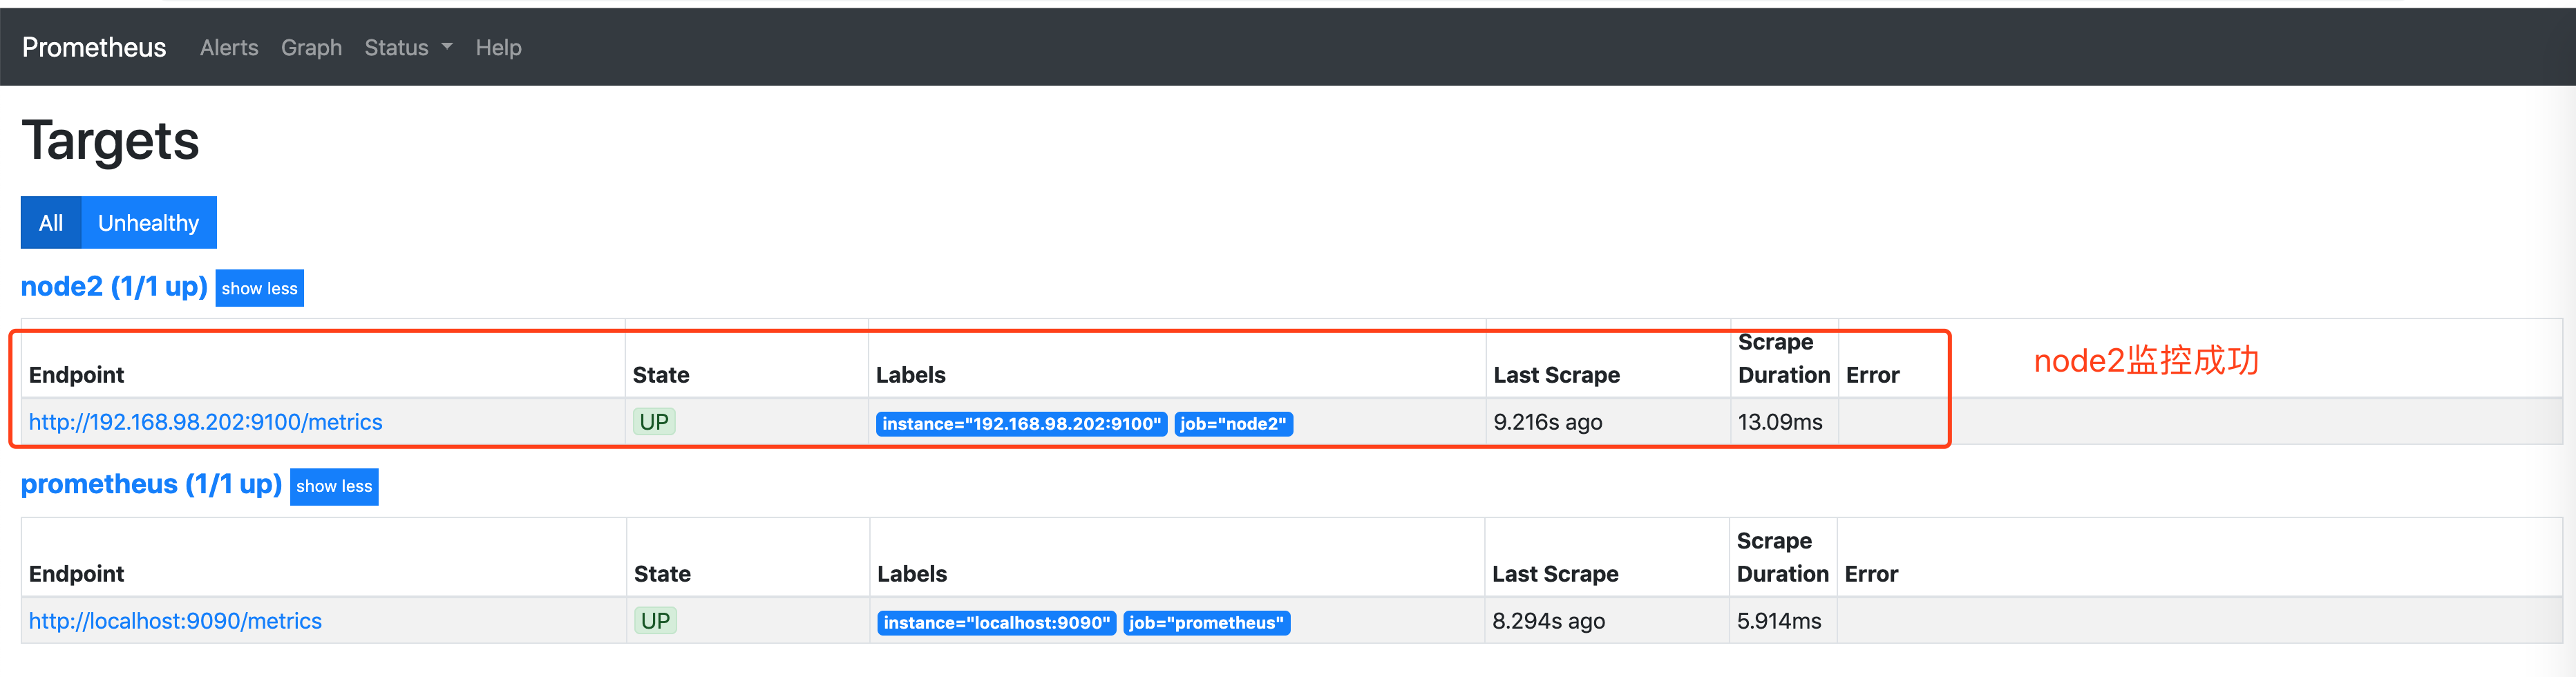The width and height of the screenshot is (2576, 677).
Task: Open the Alerts page
Action: [x=228, y=47]
